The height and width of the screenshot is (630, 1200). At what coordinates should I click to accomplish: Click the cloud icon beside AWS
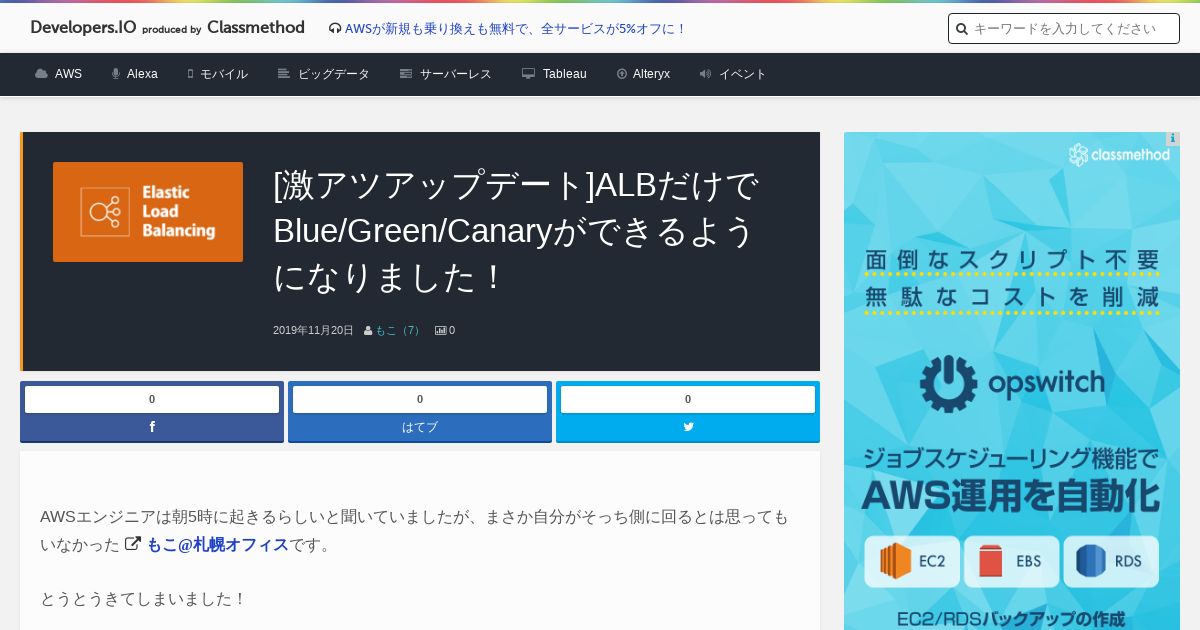click(x=41, y=74)
